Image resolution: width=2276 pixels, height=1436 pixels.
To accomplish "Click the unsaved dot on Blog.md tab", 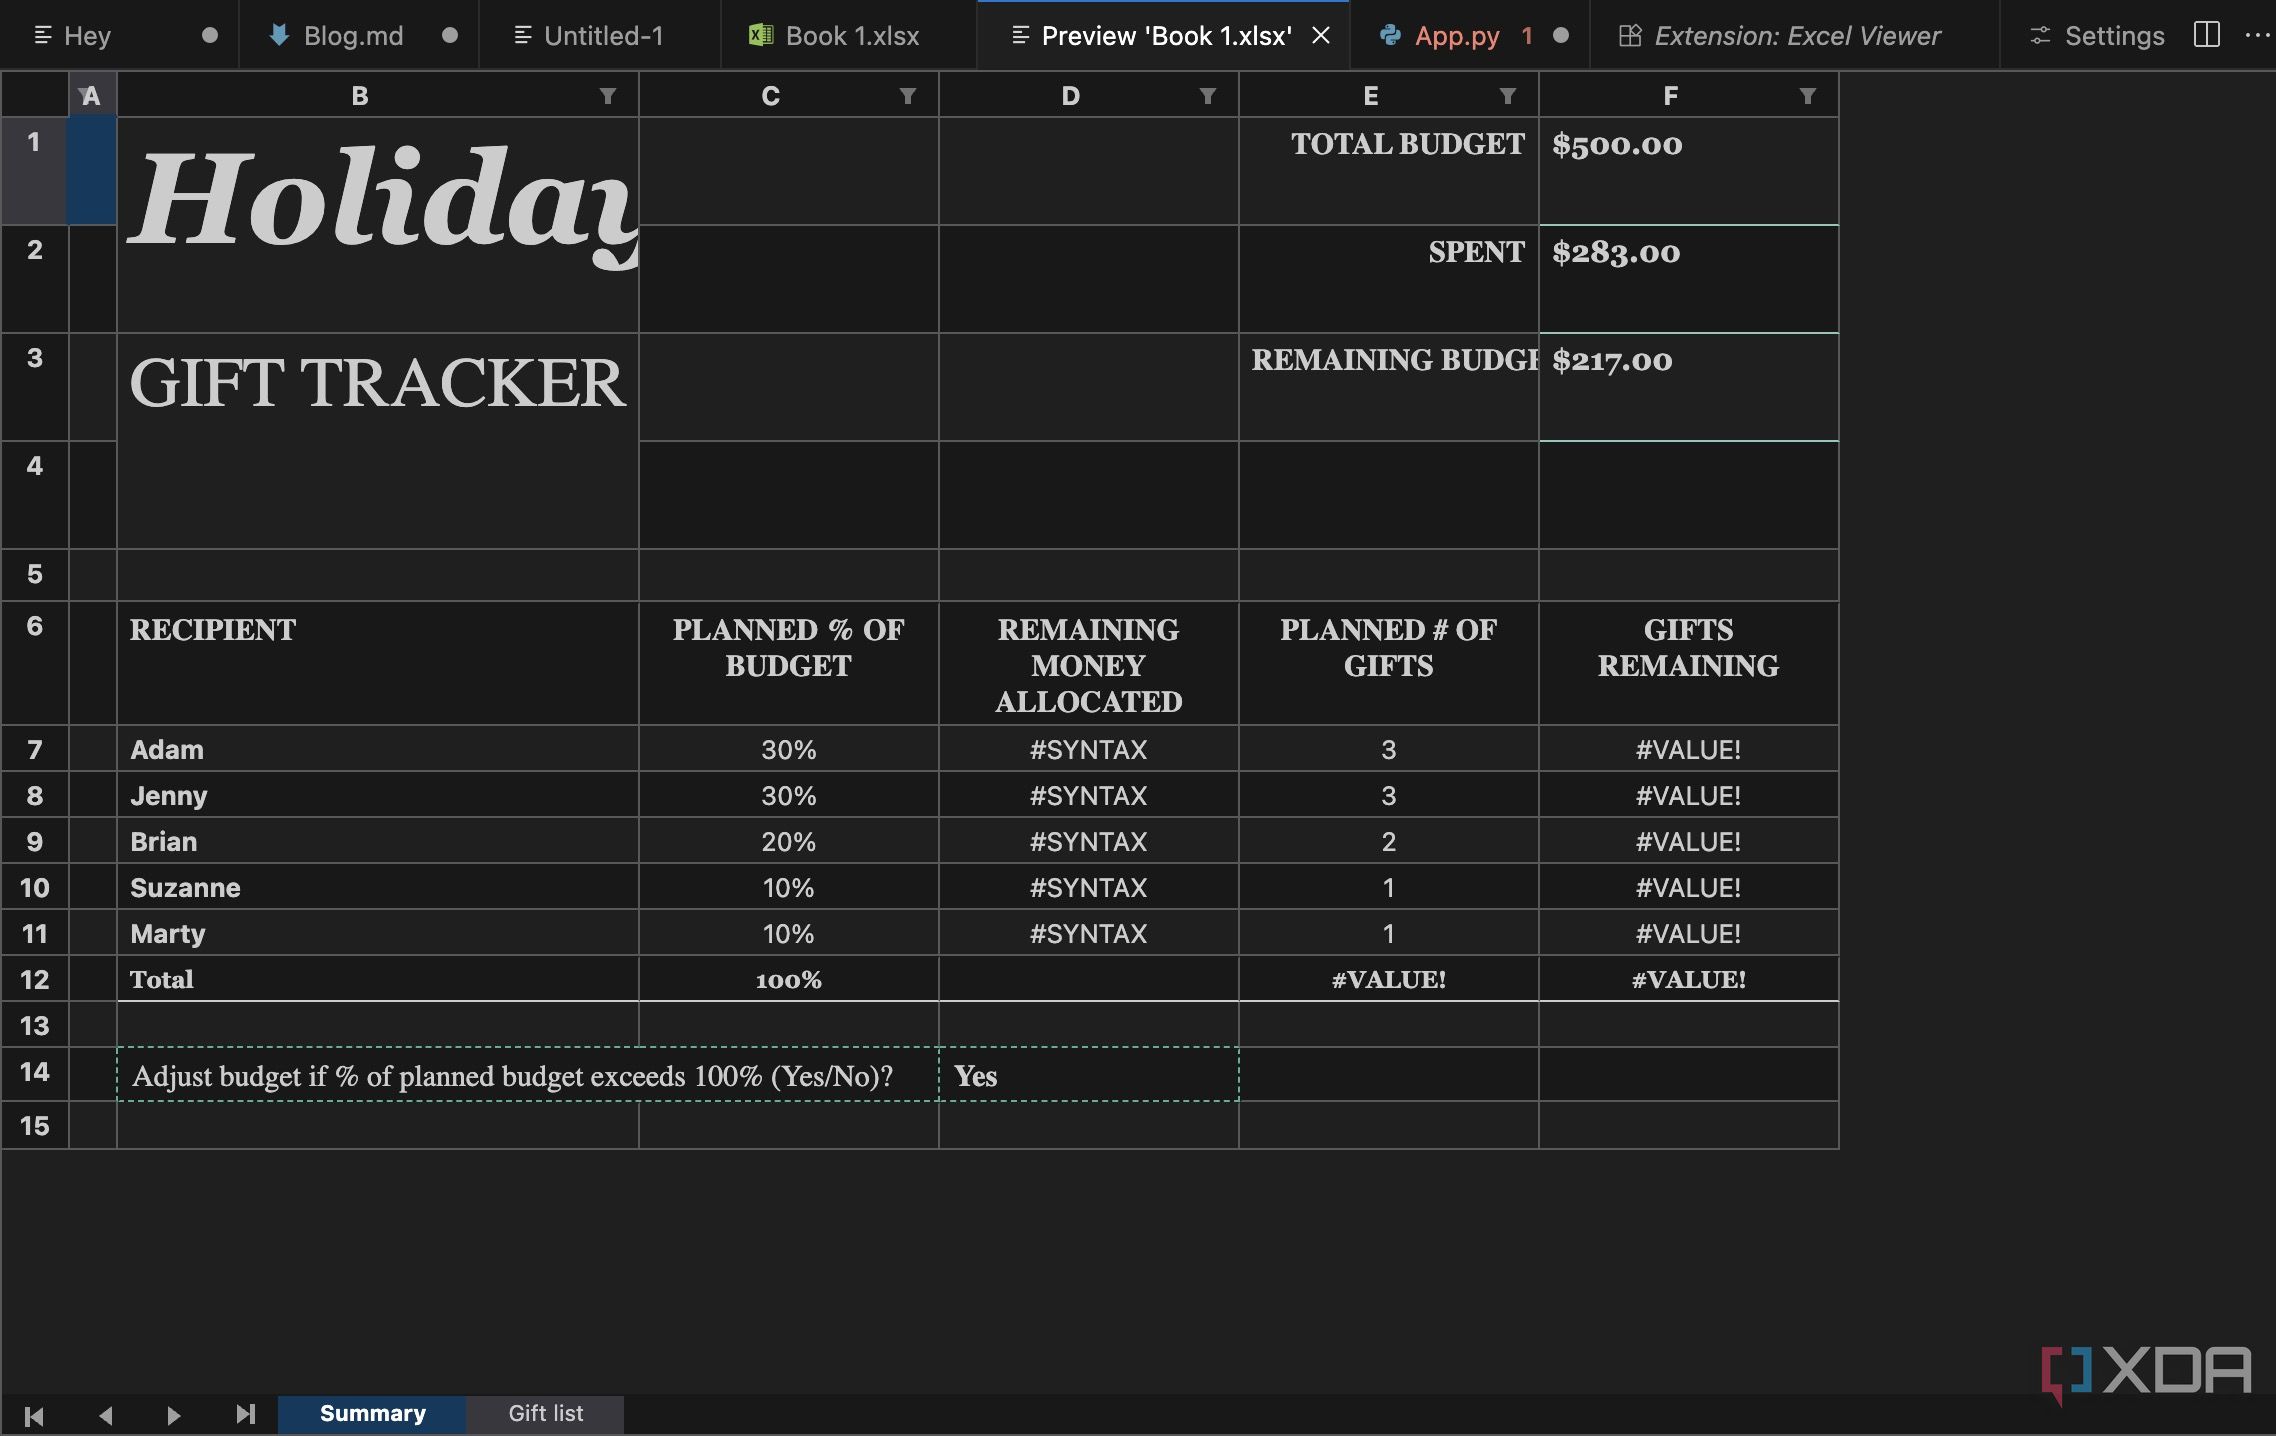I will click(x=450, y=36).
